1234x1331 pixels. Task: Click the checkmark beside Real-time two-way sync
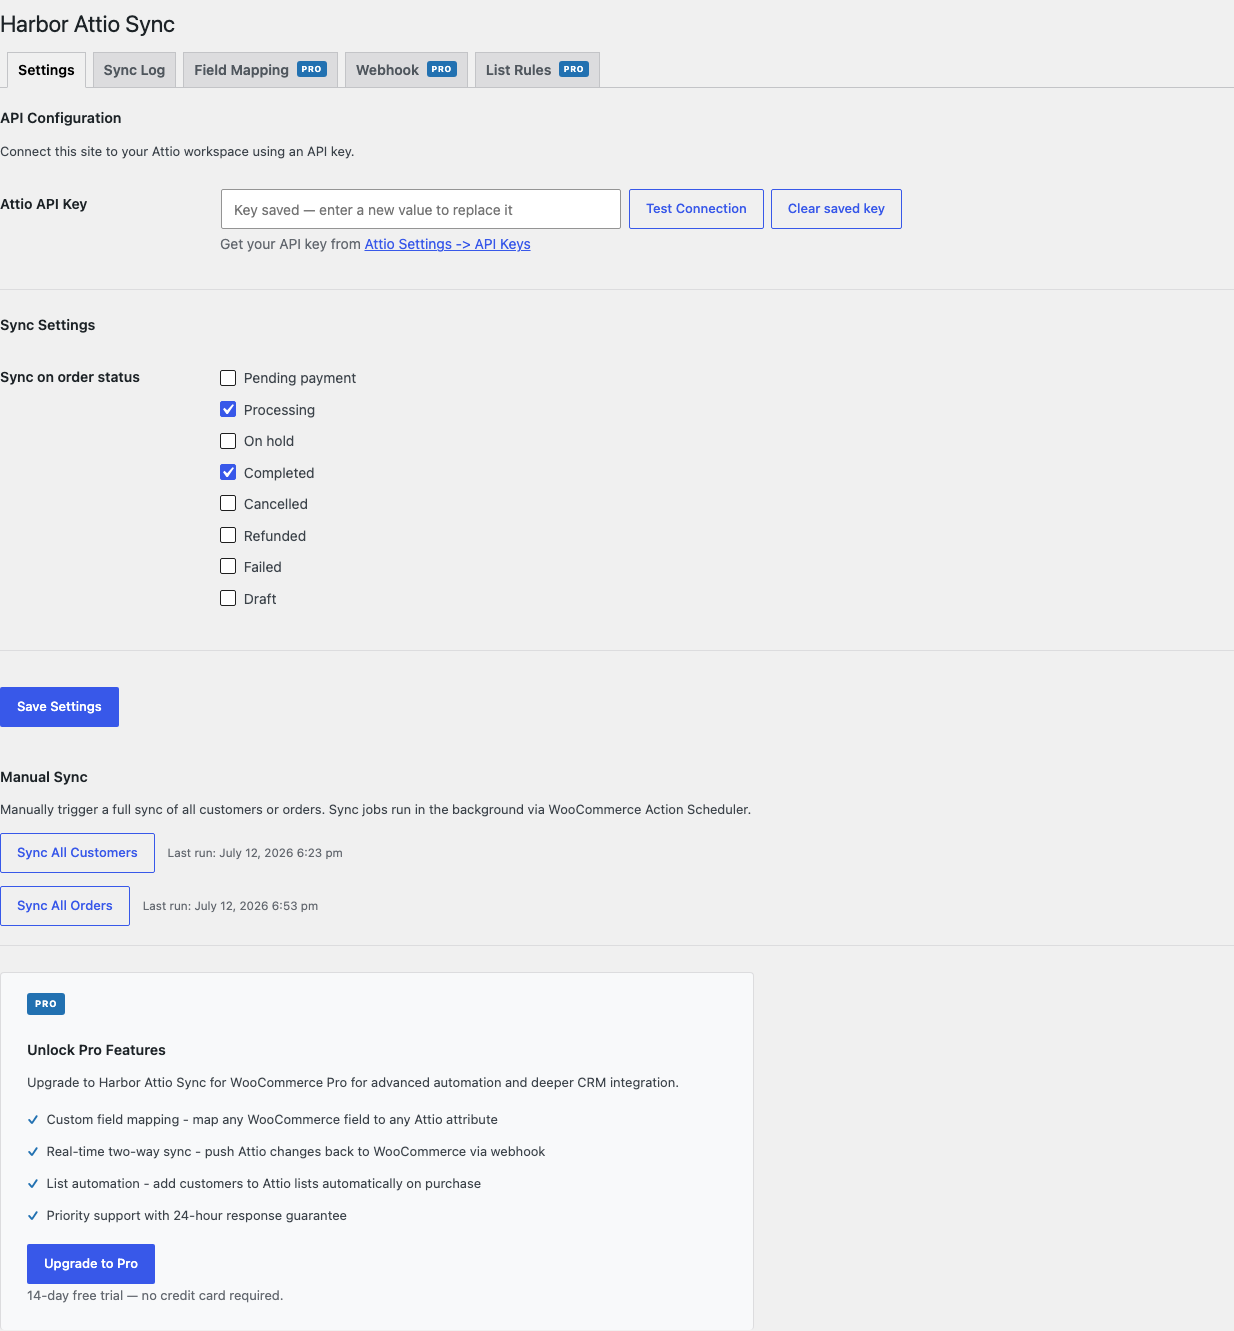[x=33, y=1152]
